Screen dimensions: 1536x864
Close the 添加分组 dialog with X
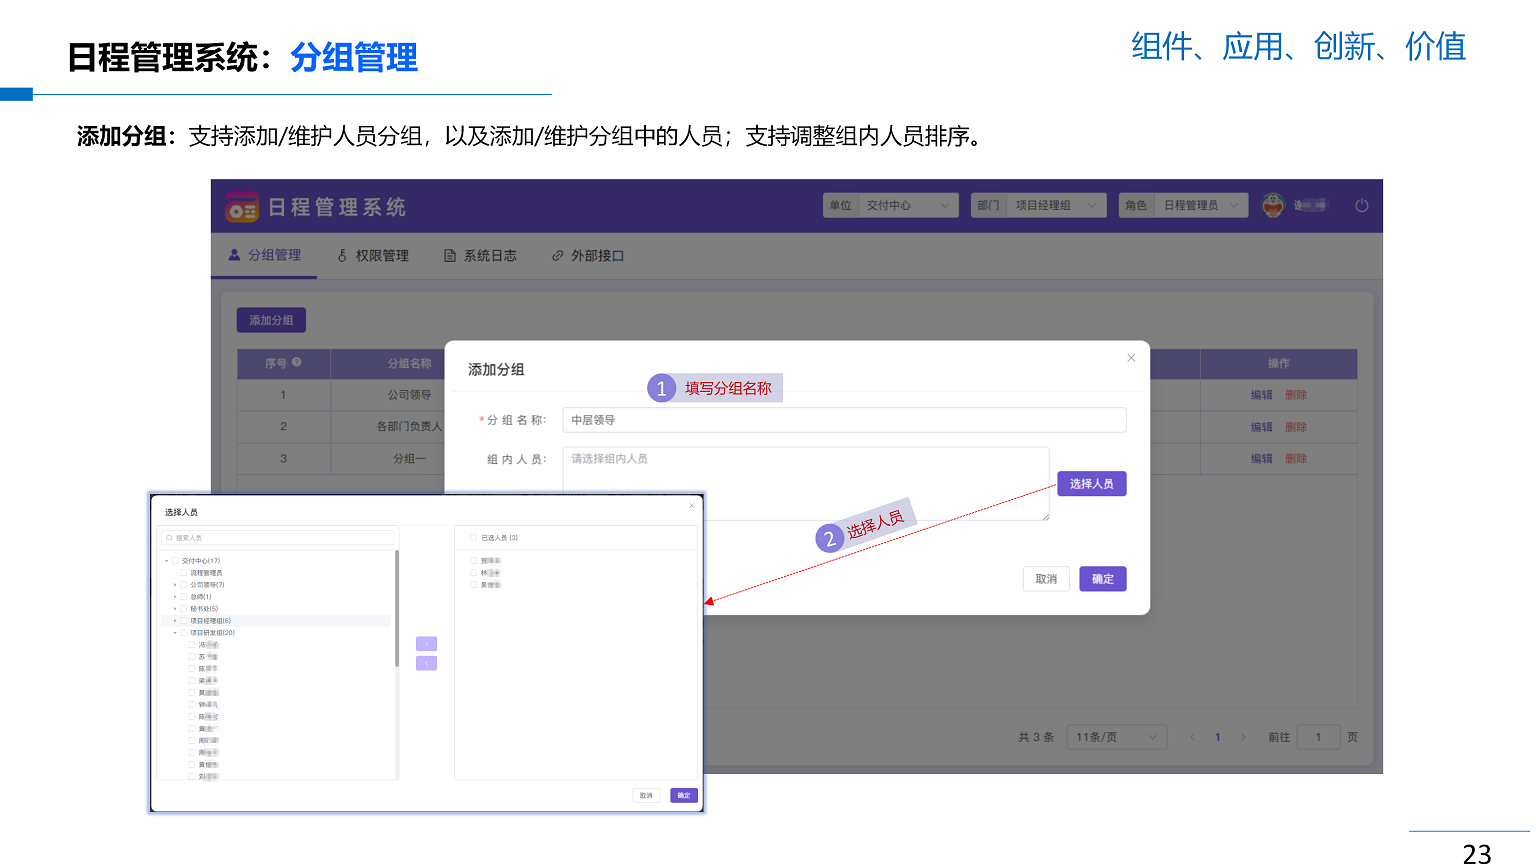(1131, 358)
